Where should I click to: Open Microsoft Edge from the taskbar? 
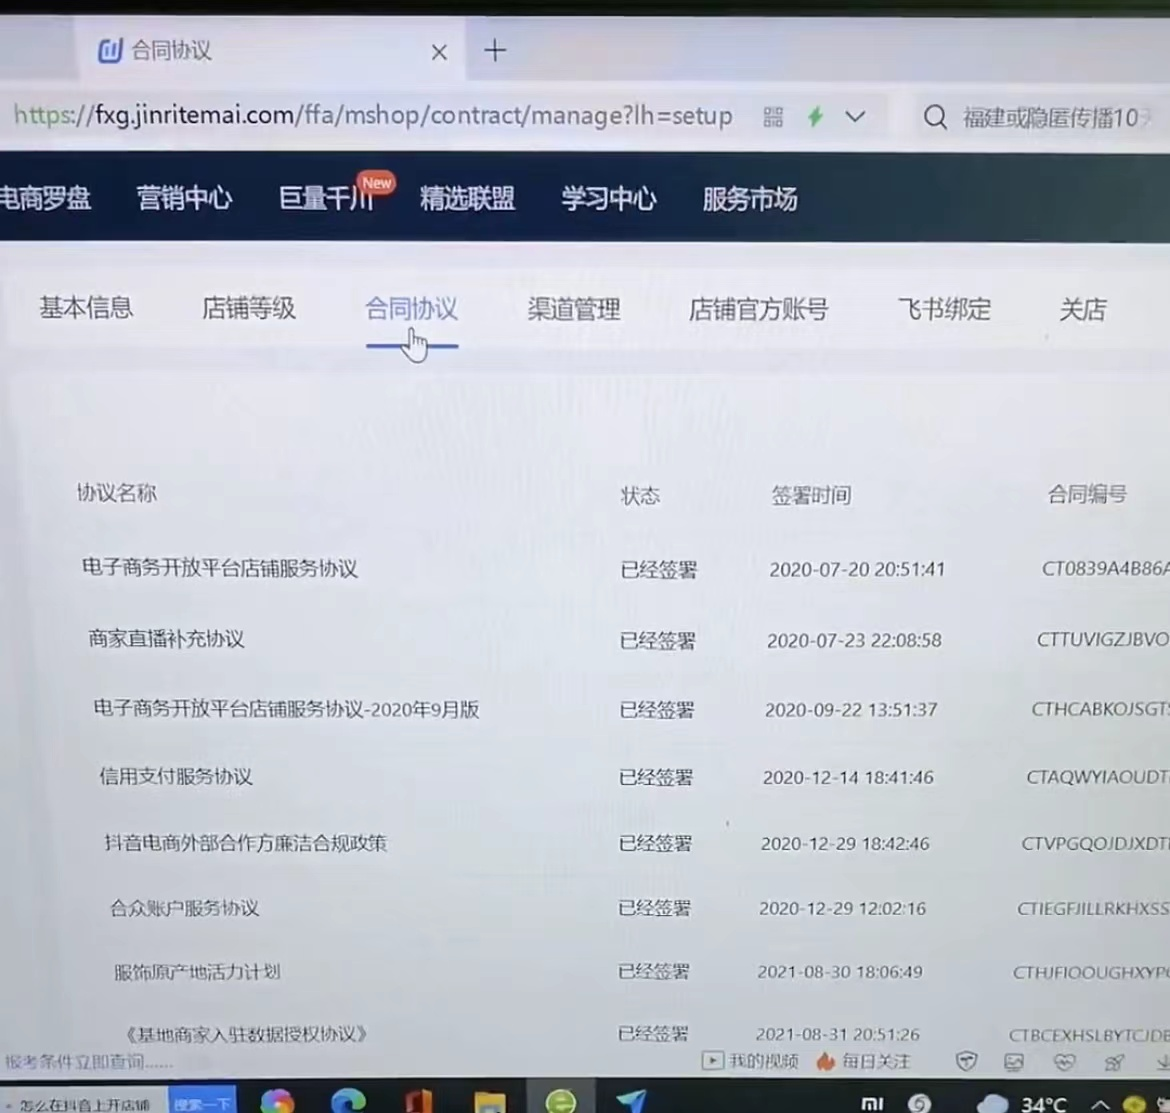[x=348, y=1101]
